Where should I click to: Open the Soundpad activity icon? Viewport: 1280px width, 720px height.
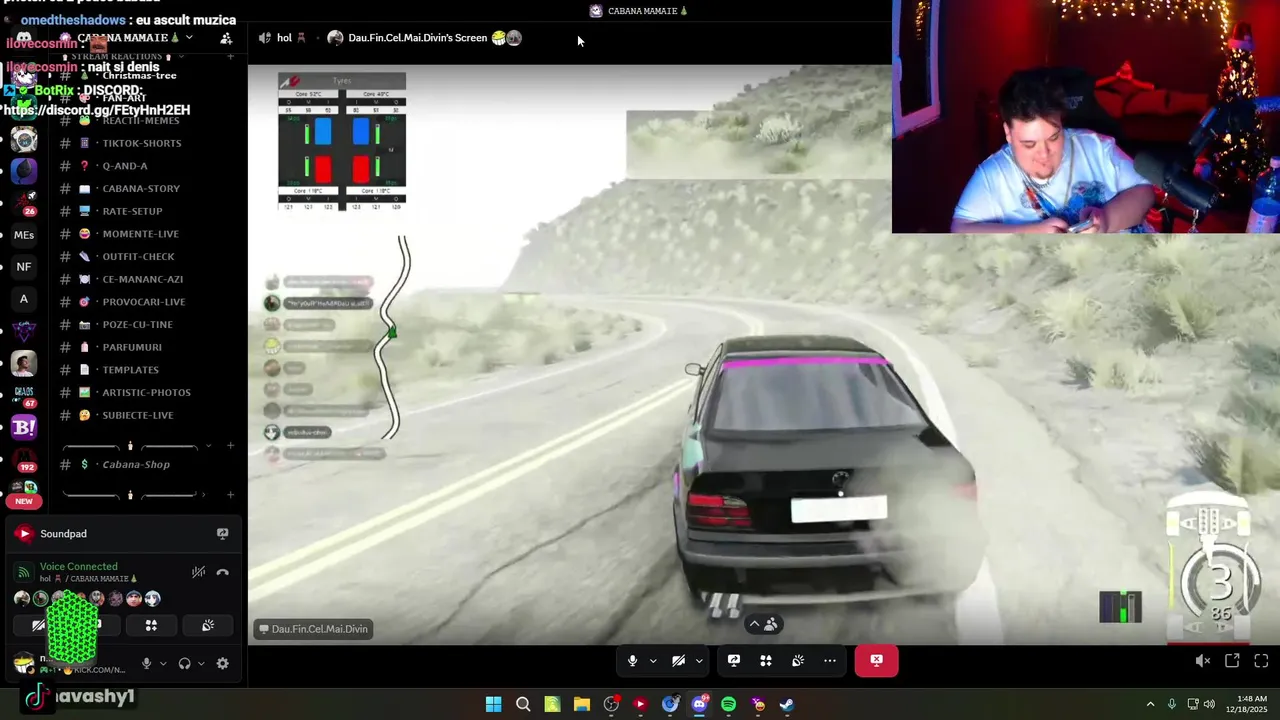[x=24, y=534]
